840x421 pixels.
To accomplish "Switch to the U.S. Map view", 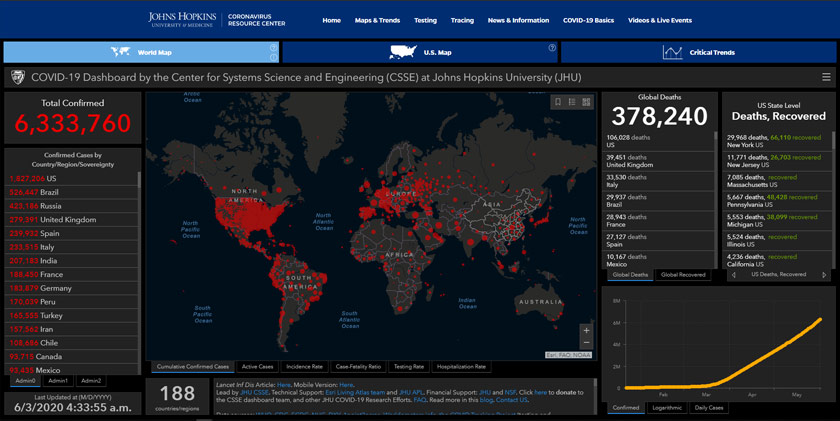I will tap(420, 52).
